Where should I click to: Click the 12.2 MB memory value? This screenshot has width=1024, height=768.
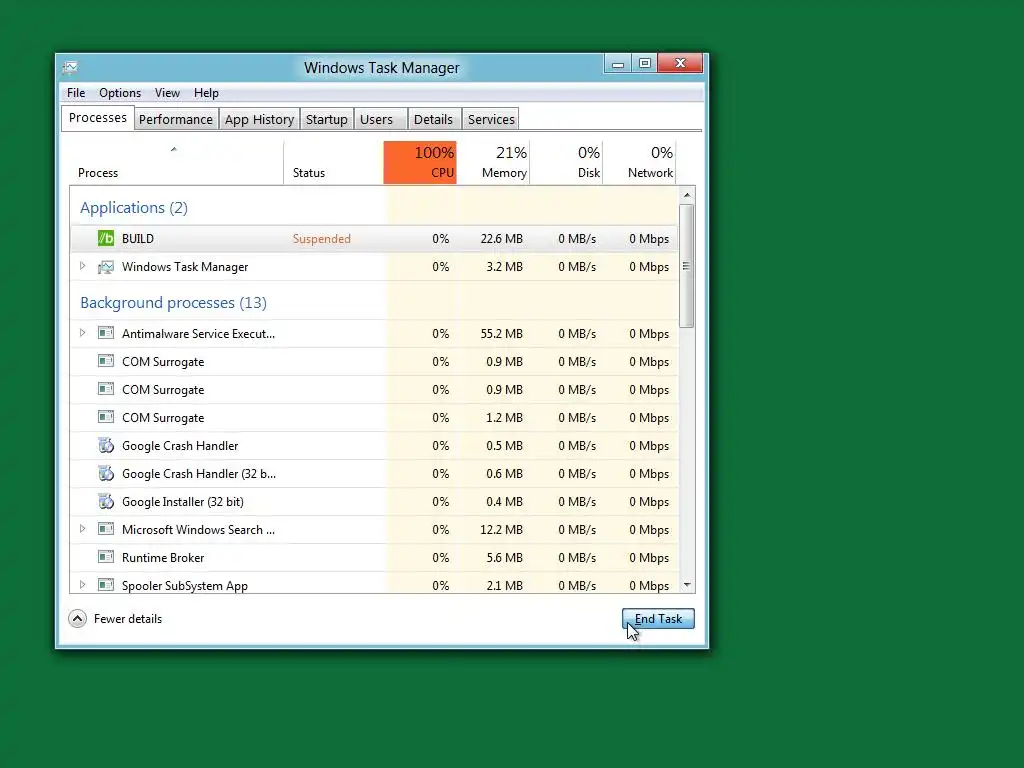[502, 530]
